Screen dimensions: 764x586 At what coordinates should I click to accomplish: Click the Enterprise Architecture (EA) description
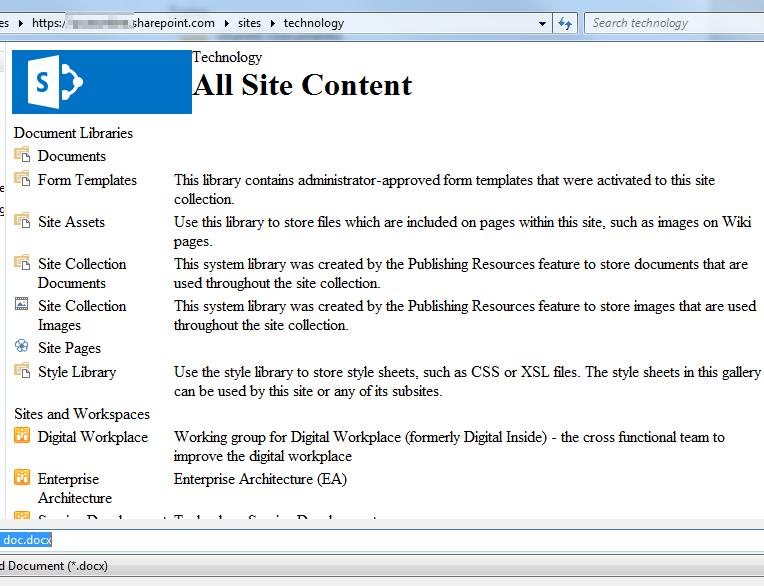(260, 479)
